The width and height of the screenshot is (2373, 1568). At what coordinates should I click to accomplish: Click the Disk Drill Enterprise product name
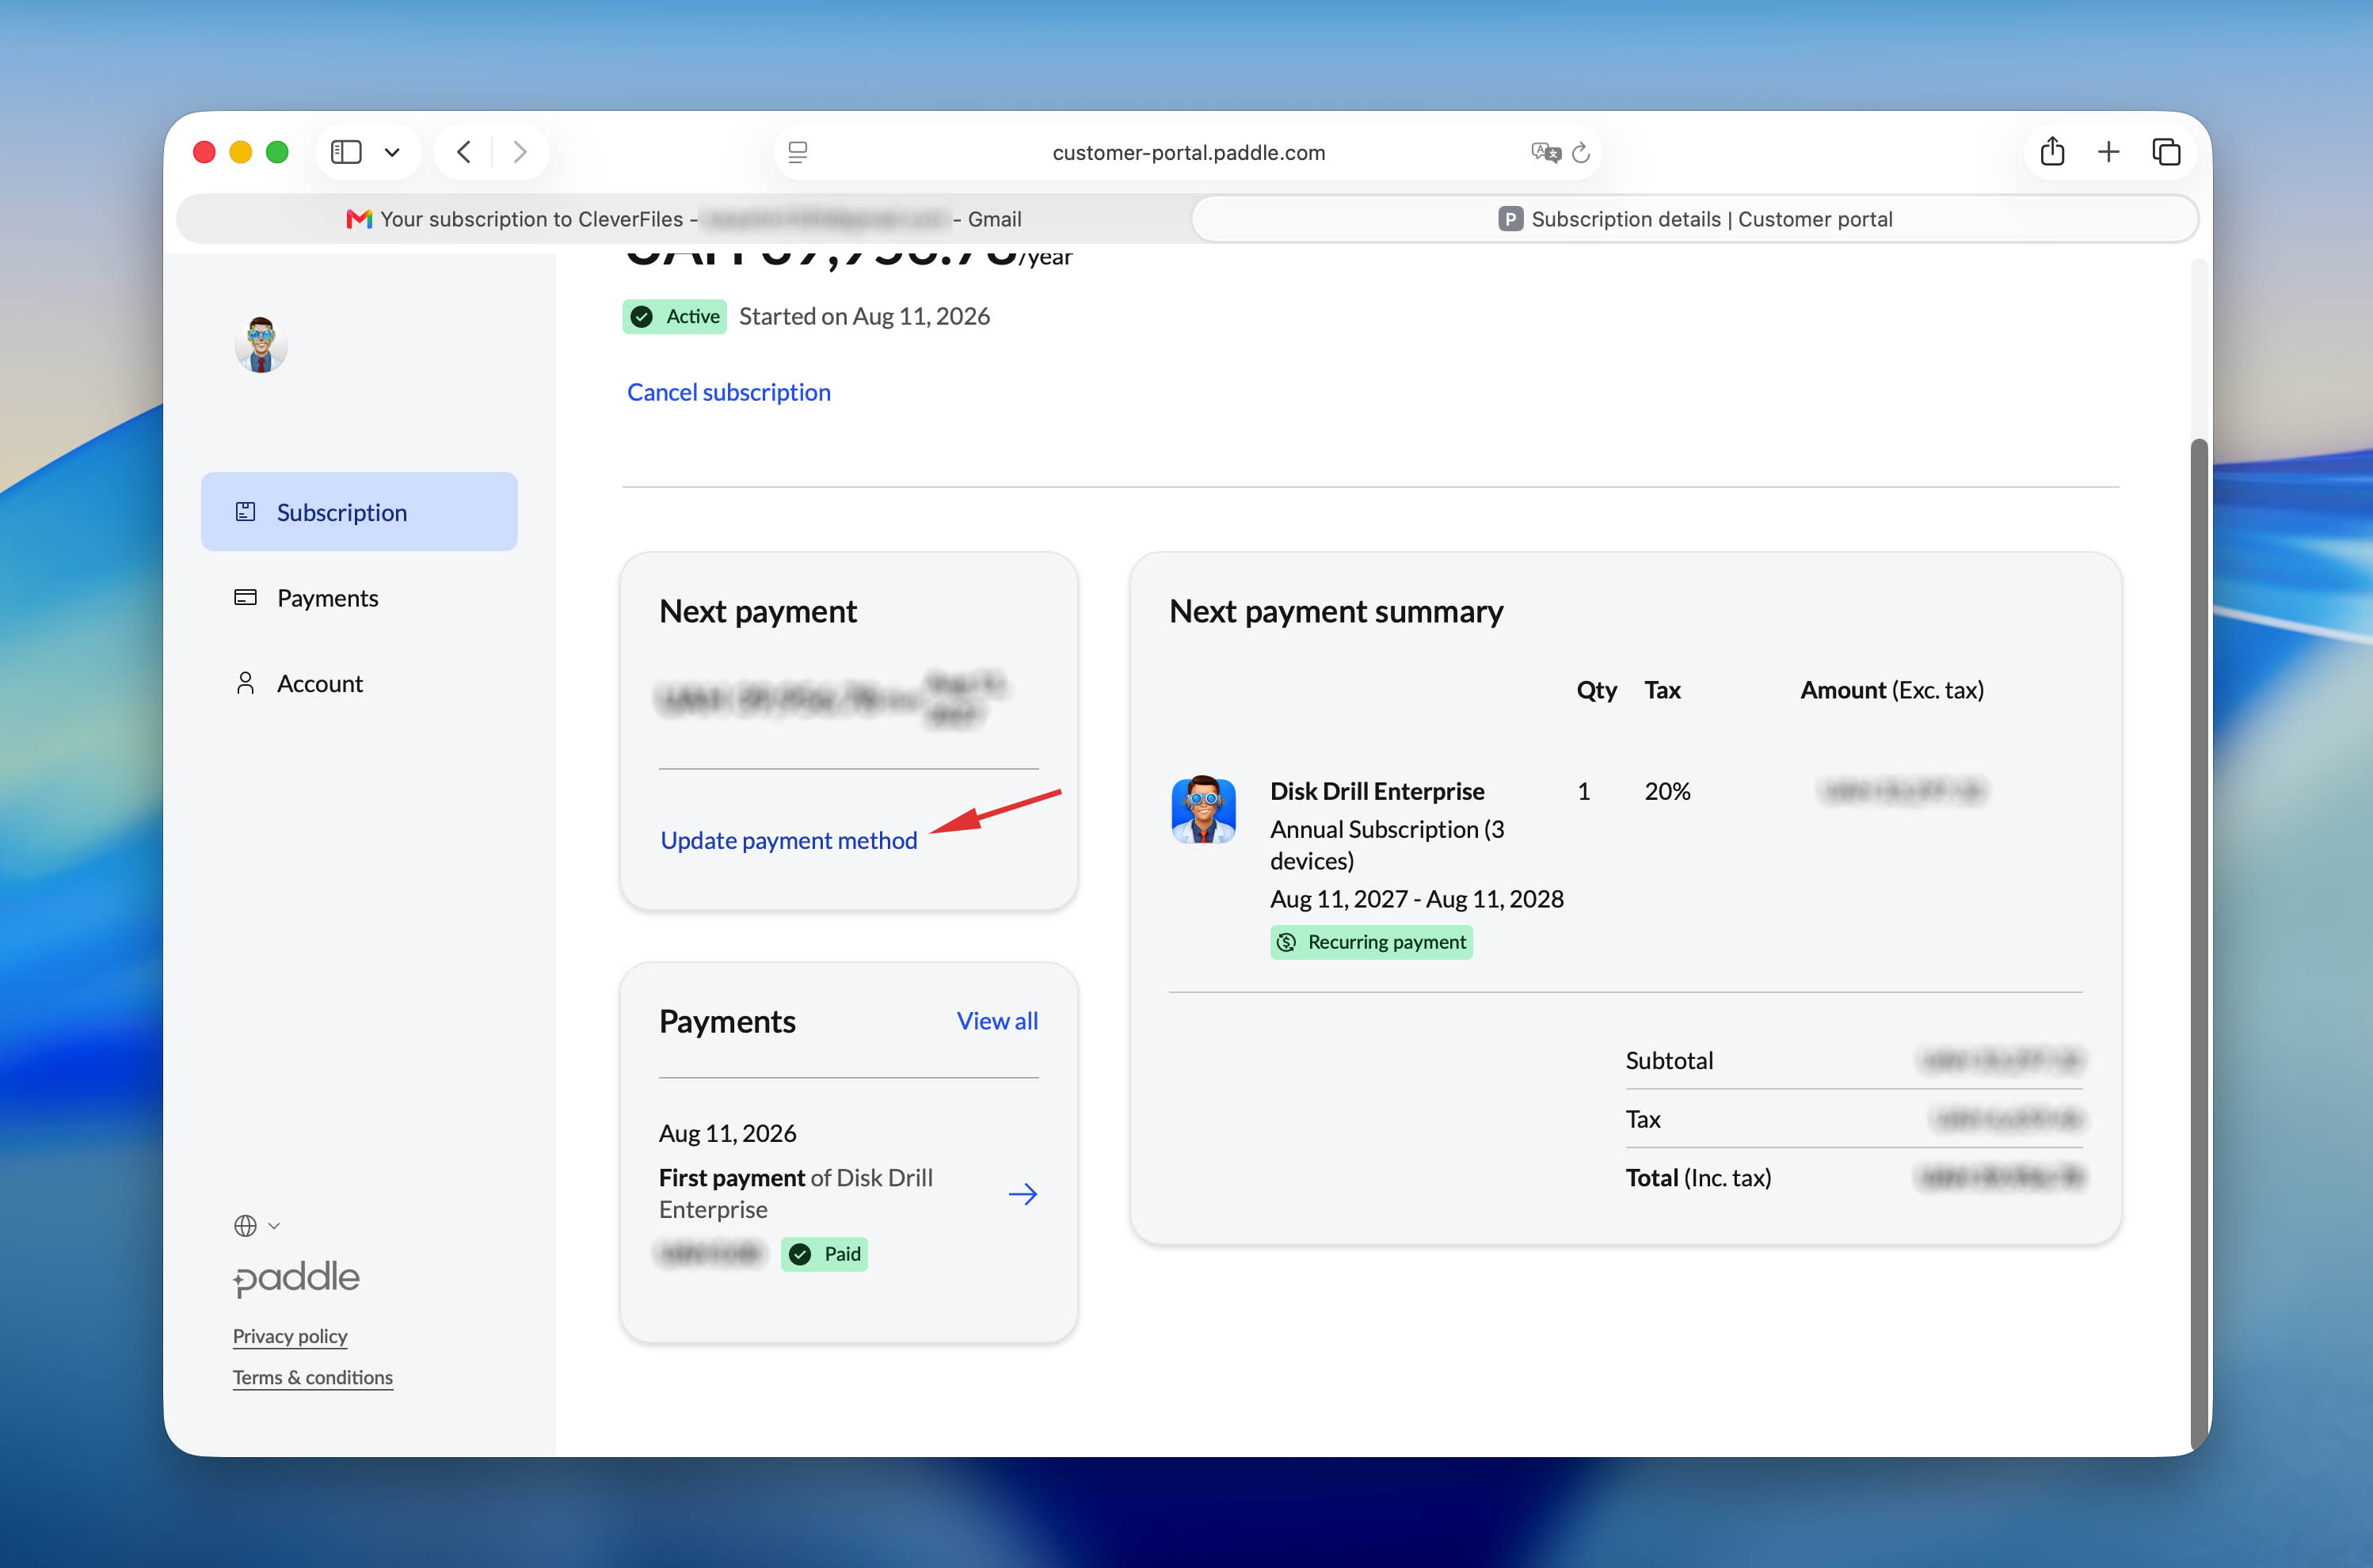click(1377, 791)
